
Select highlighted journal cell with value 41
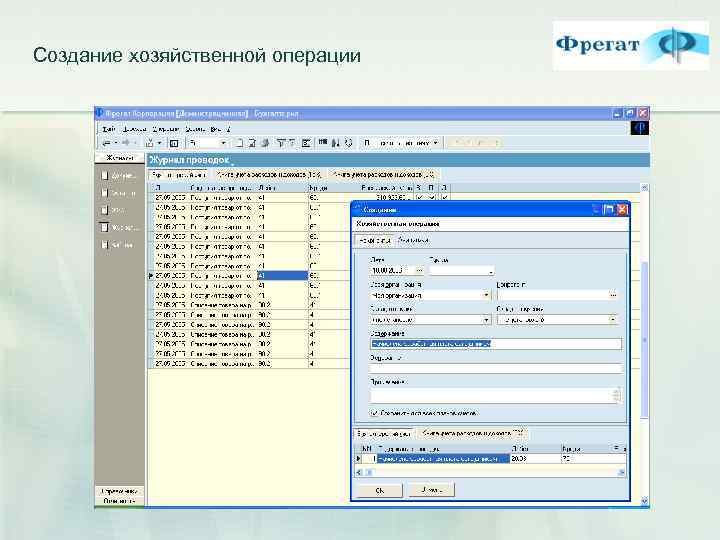coord(282,276)
